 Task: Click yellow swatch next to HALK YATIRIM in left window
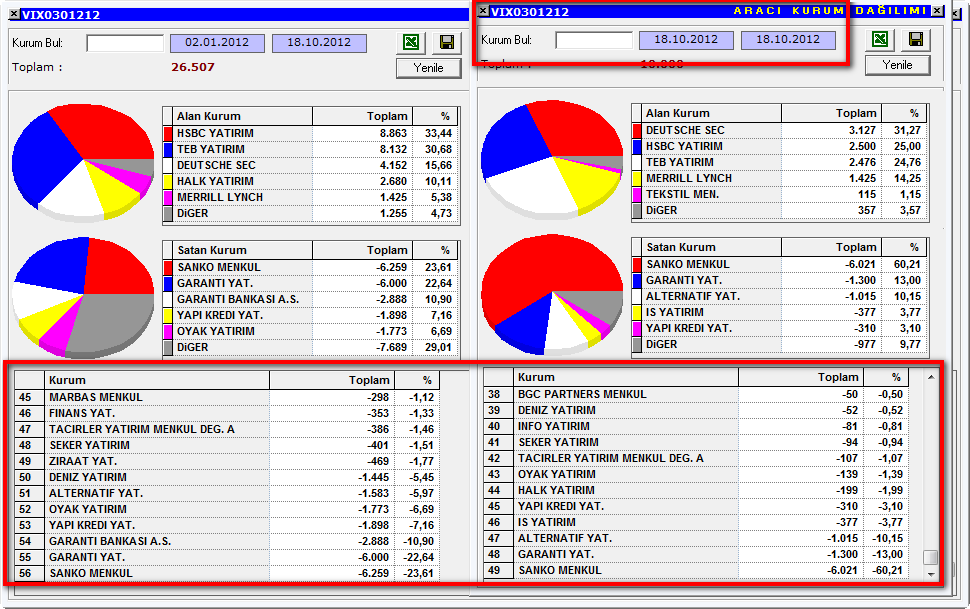pyautogui.click(x=168, y=181)
